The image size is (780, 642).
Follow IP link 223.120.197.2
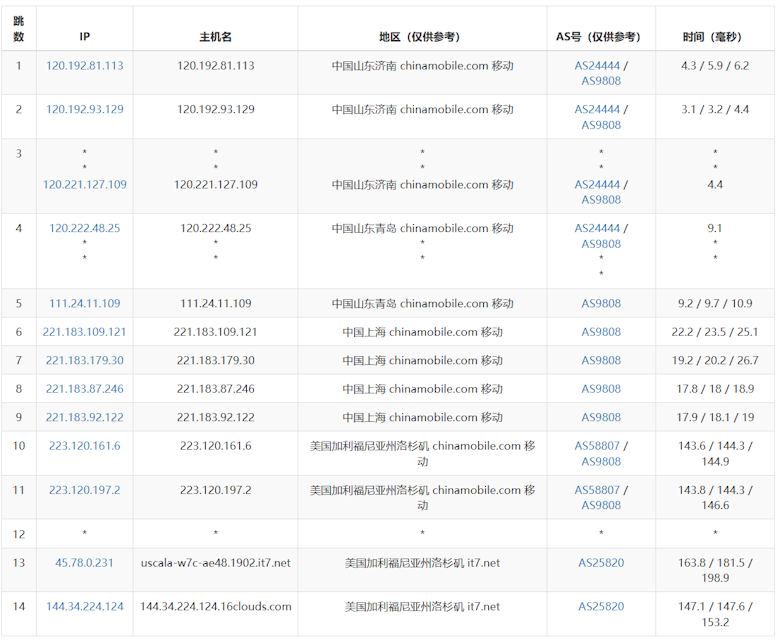(x=85, y=490)
